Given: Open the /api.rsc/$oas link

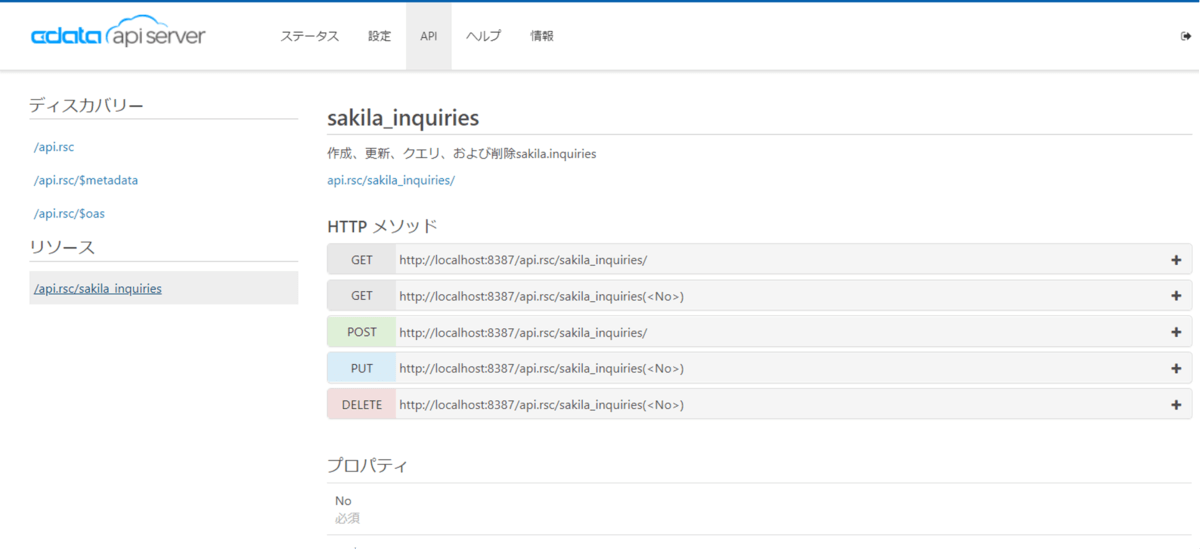Looking at the screenshot, I should [x=69, y=214].
